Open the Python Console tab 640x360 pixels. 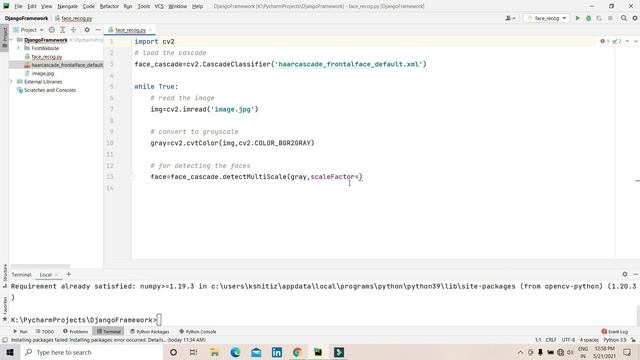point(198,331)
